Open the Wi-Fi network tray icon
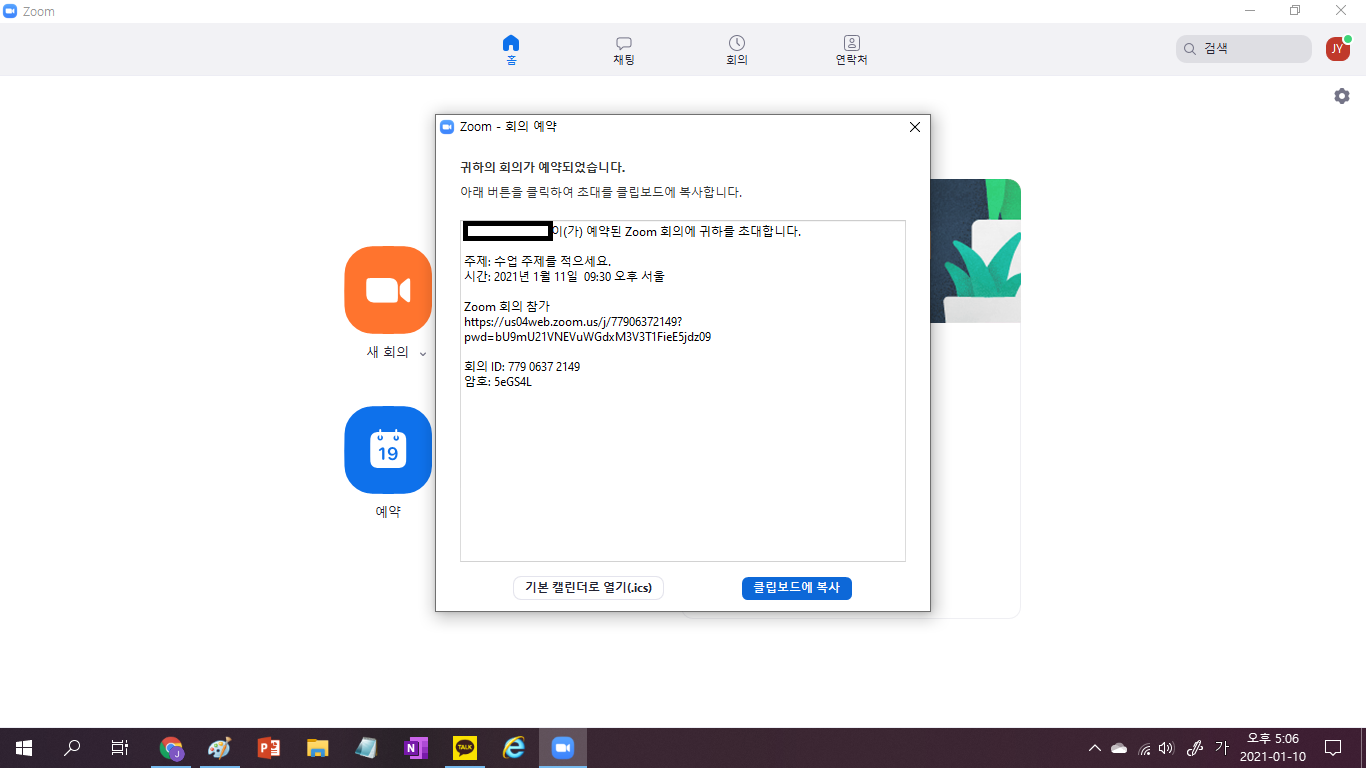The height and width of the screenshot is (768, 1366). coord(1144,748)
